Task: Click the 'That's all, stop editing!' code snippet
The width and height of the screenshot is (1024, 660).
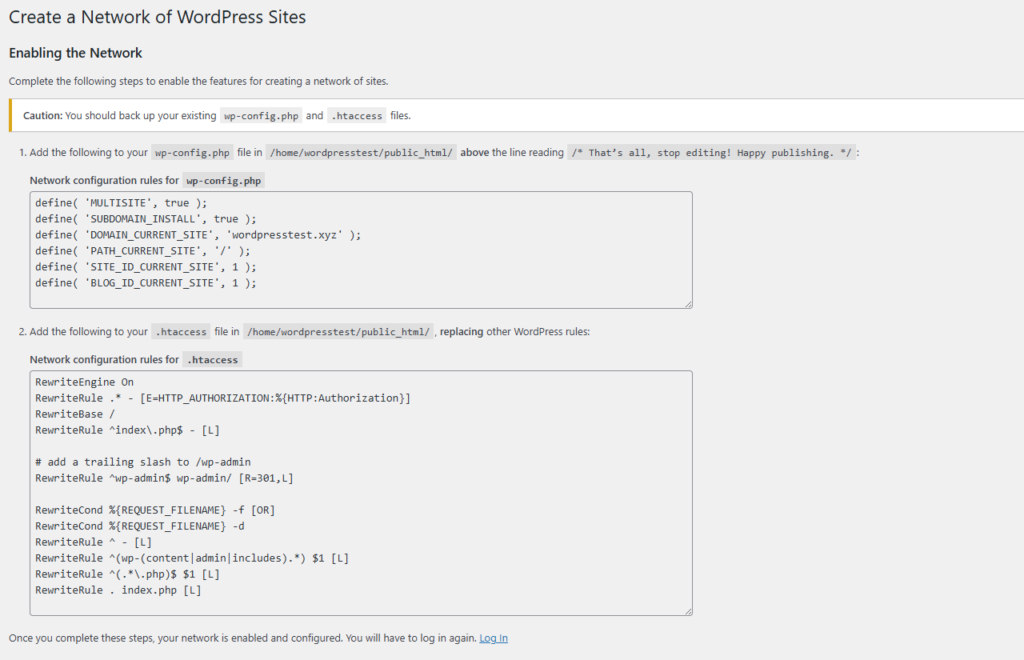Action: coord(712,153)
